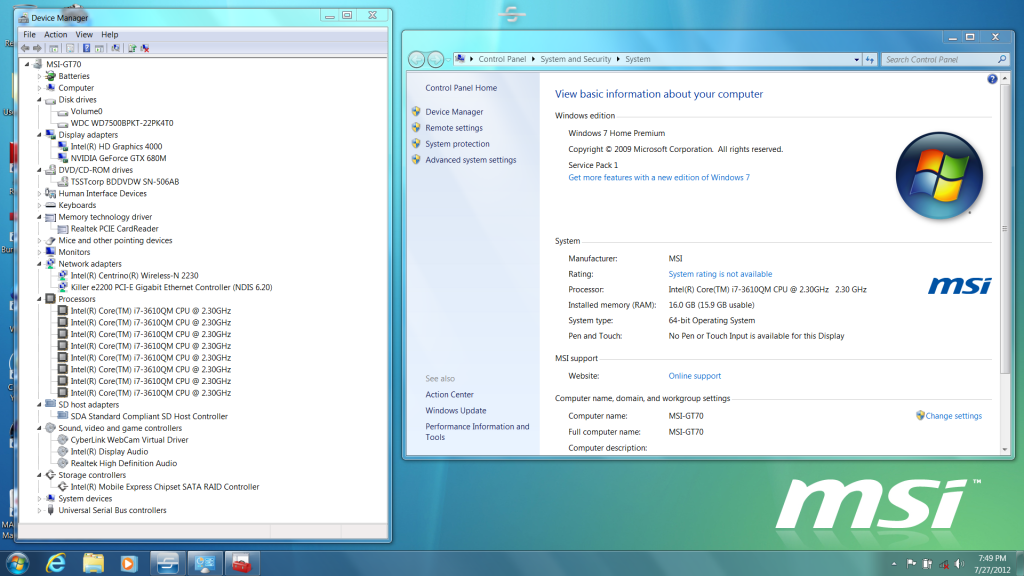This screenshot has width=1024, height=576.
Task: Click the Realtek PCIE CardReader device icon
Action: tap(63, 229)
